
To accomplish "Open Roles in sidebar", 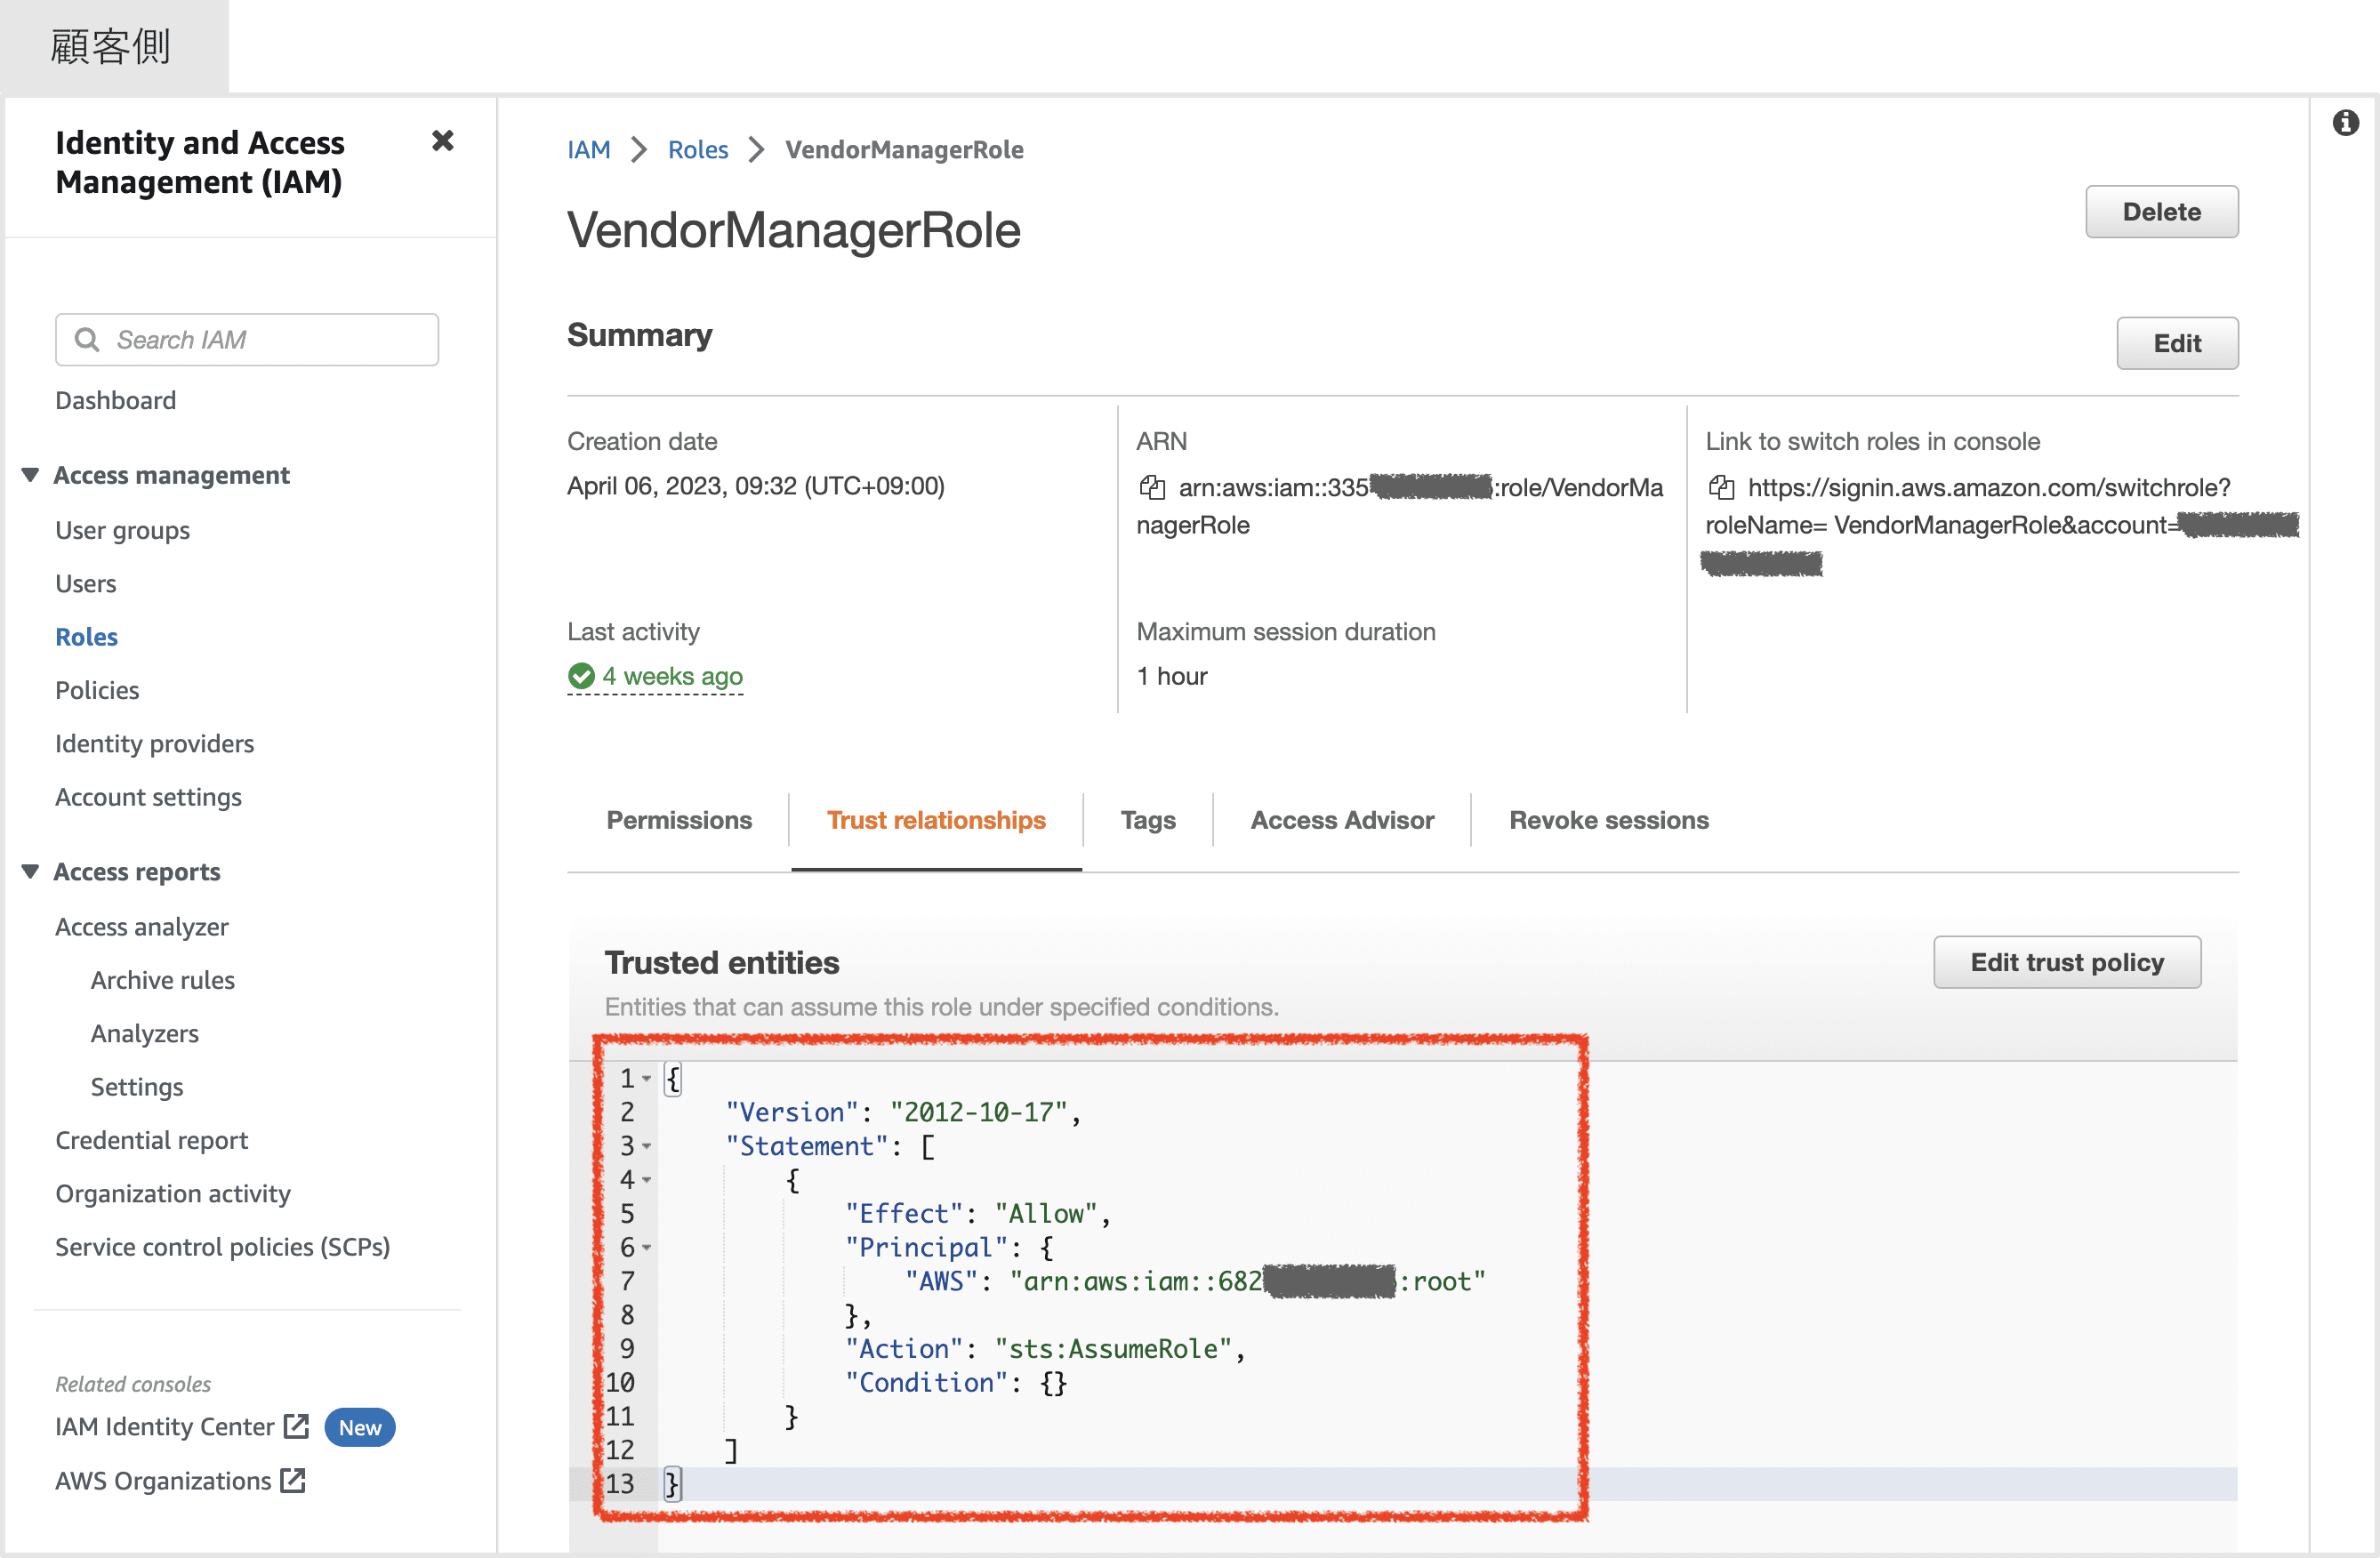I will point(87,637).
